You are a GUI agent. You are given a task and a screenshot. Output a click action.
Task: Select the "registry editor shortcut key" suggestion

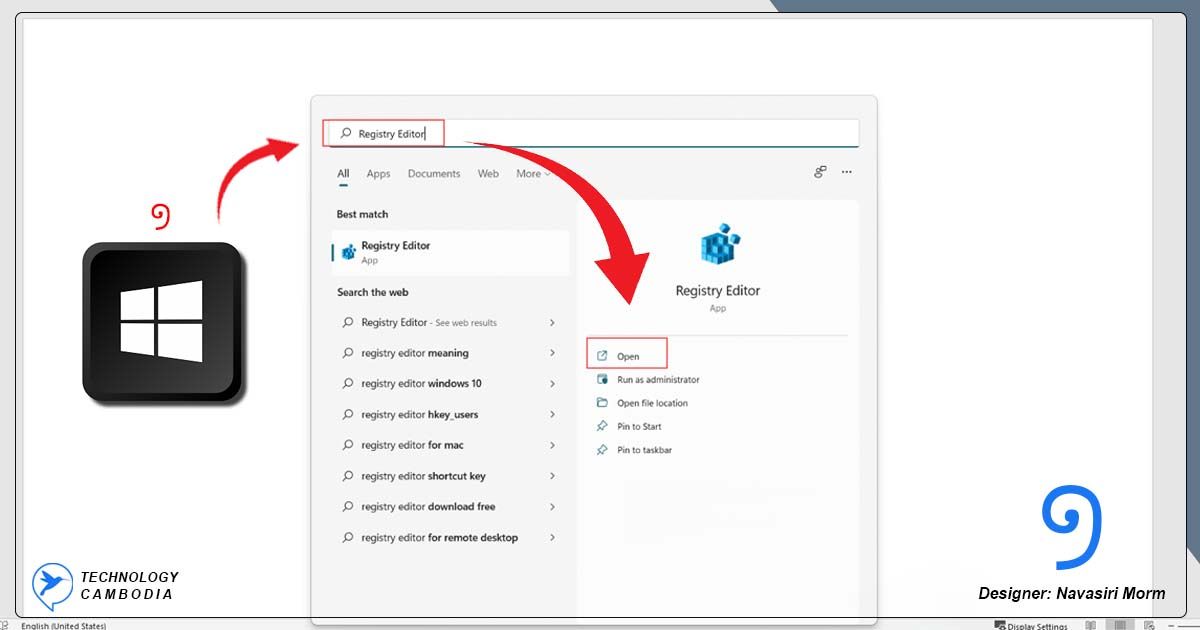[450, 476]
